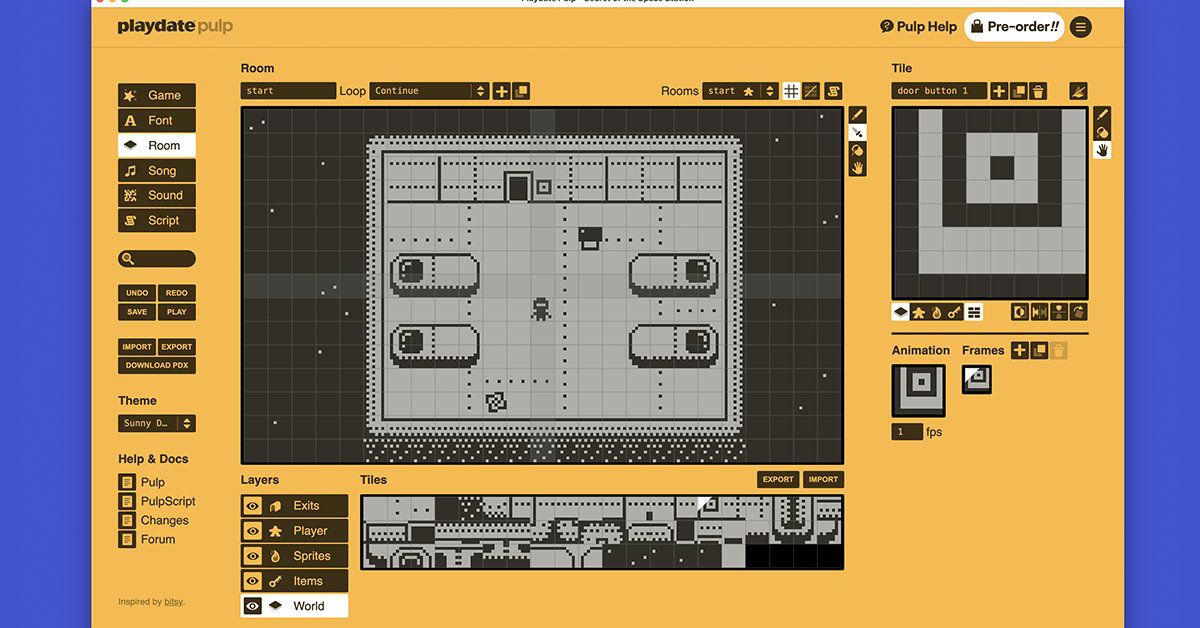Viewport: 1200px width, 628px height.
Task: Add a new animation frame
Action: pos(1019,350)
